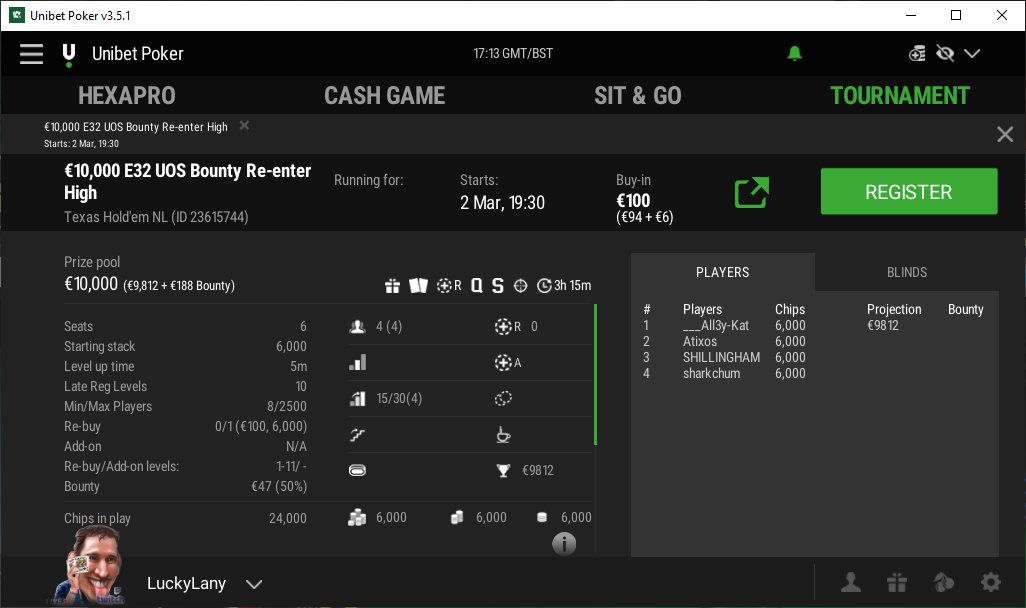Click the re-buy chip R icon in the prize pool row
1026x608 pixels.
point(449,285)
